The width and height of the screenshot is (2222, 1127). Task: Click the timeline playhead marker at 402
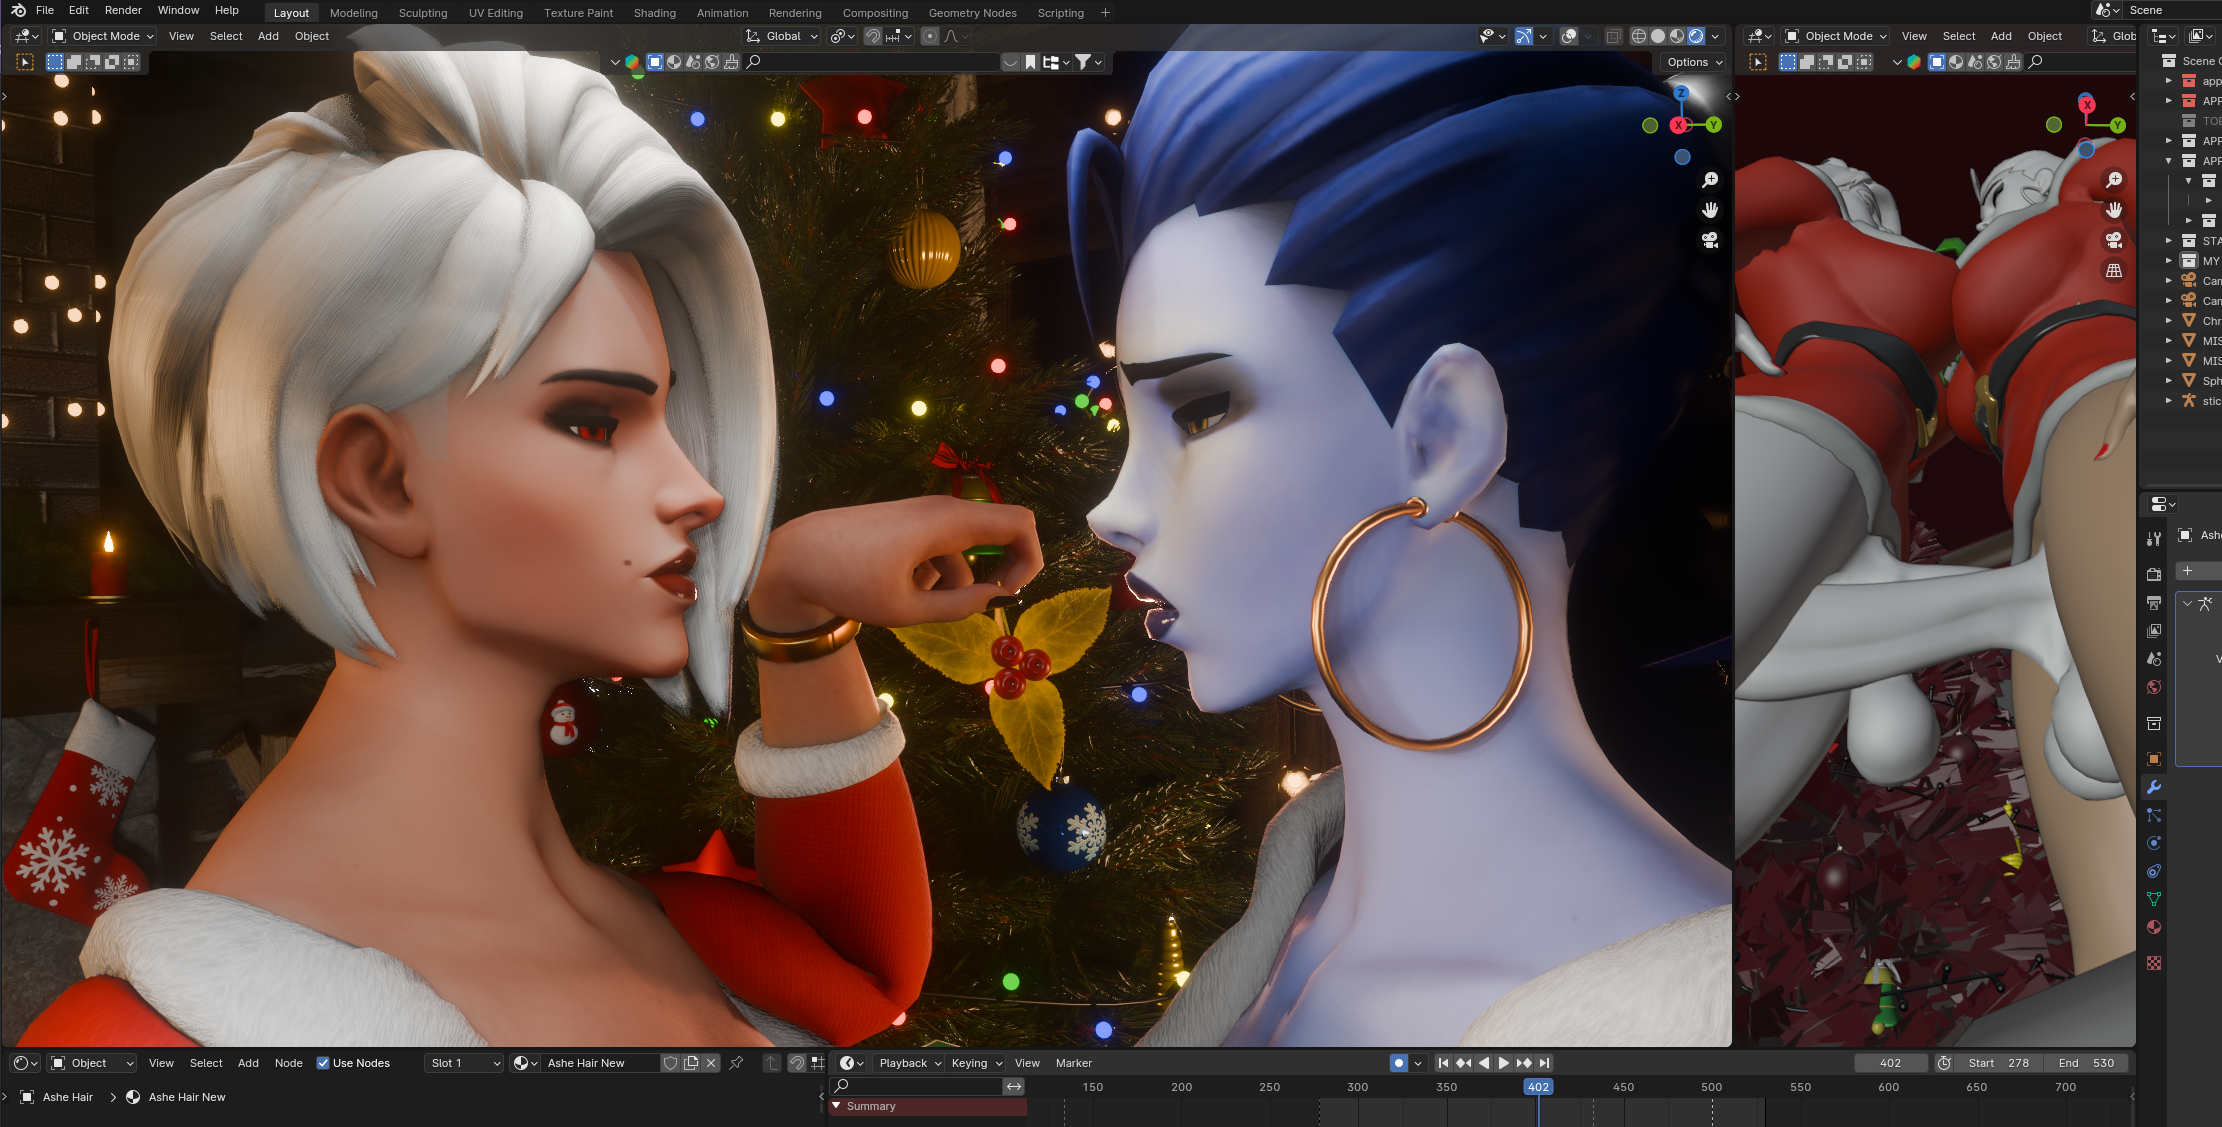click(x=1538, y=1087)
